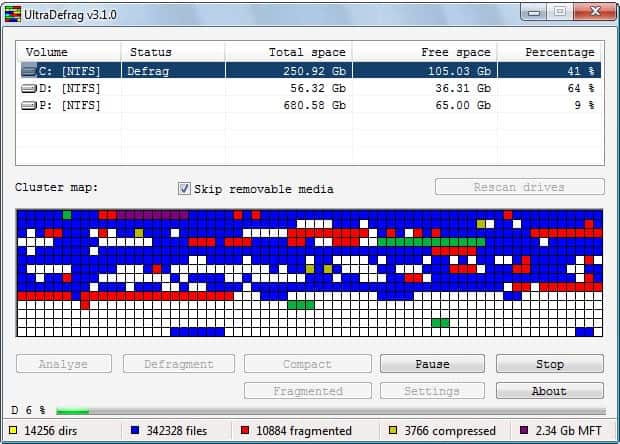Click the 3766 compressed status text
The image size is (620, 444).
click(x=450, y=430)
